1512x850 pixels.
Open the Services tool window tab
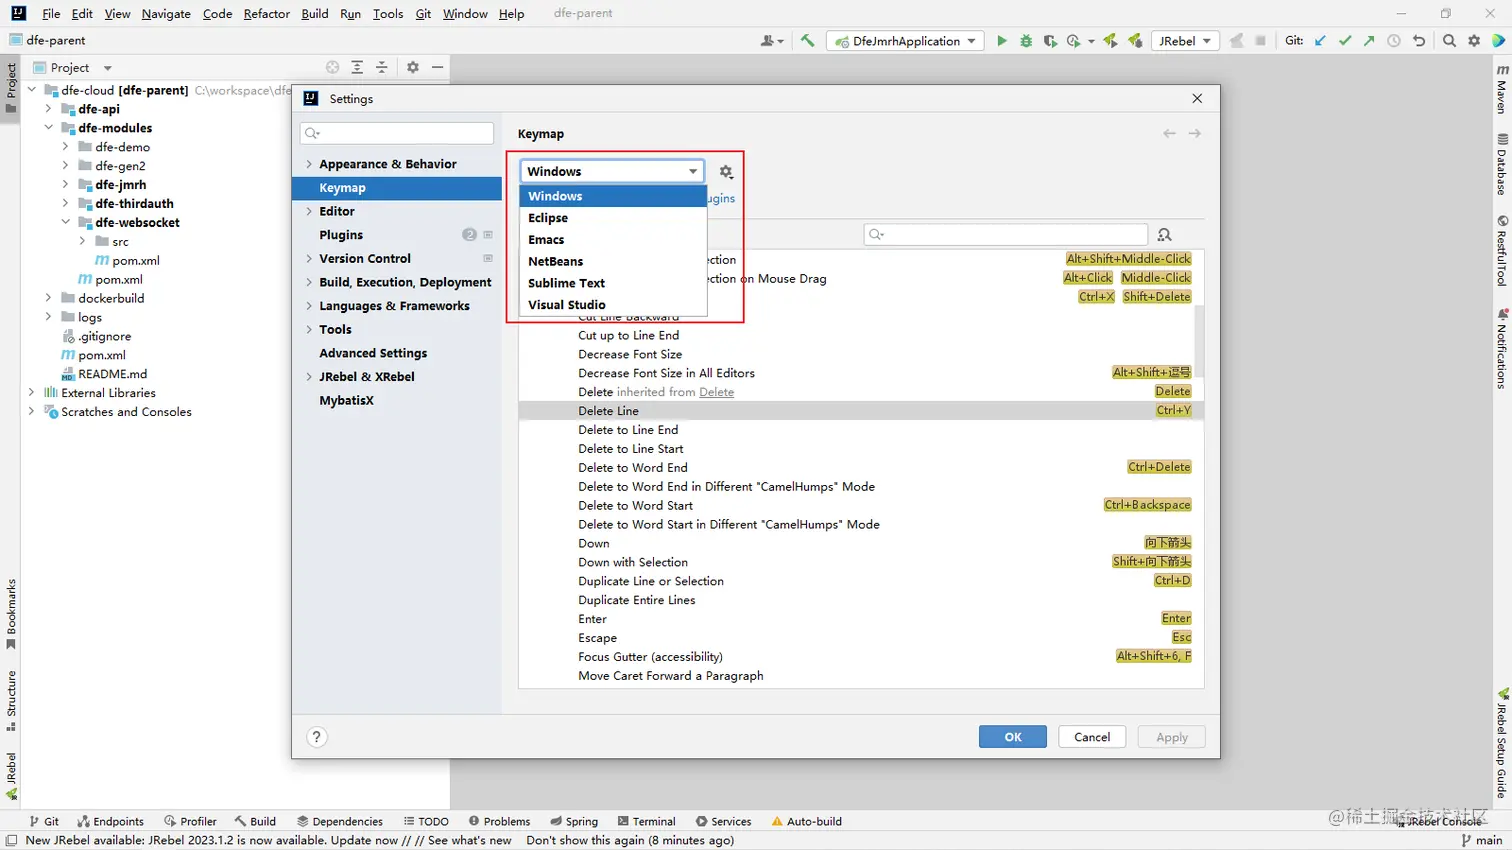point(723,821)
